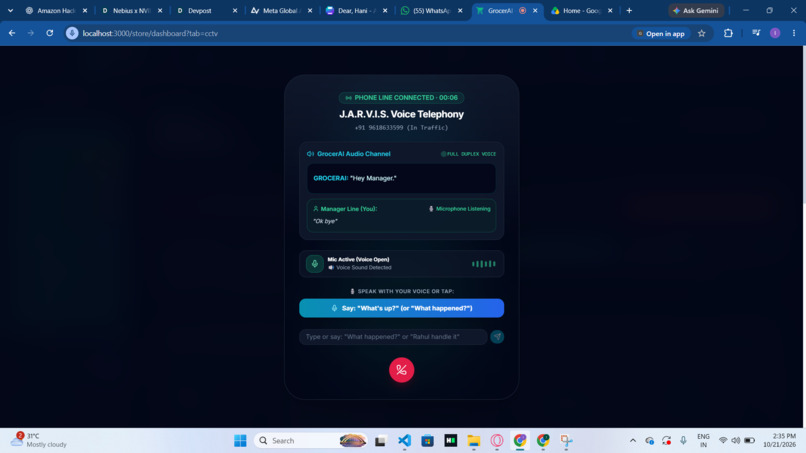The image size is (806, 453).
Task: Open the weather widget showing 31°C
Action: pos(40,440)
